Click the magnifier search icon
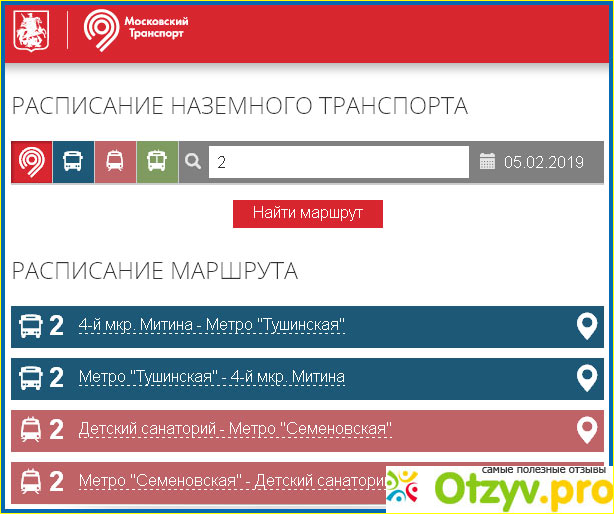Viewport: 614px width, 514px height. pos(194,161)
